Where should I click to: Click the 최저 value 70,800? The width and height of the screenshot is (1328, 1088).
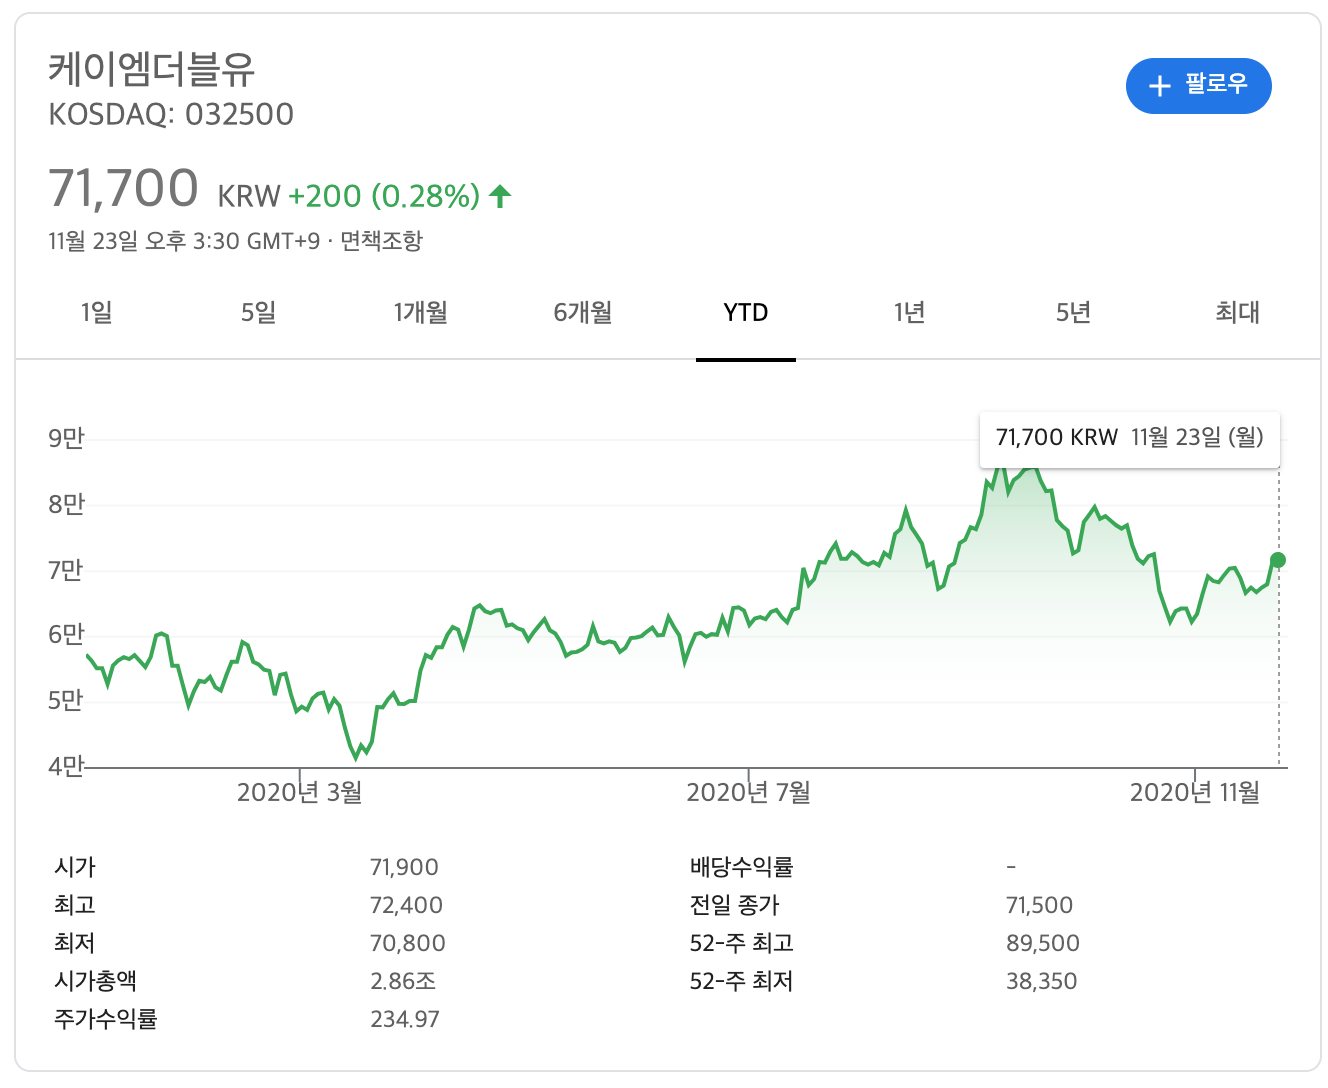407,944
